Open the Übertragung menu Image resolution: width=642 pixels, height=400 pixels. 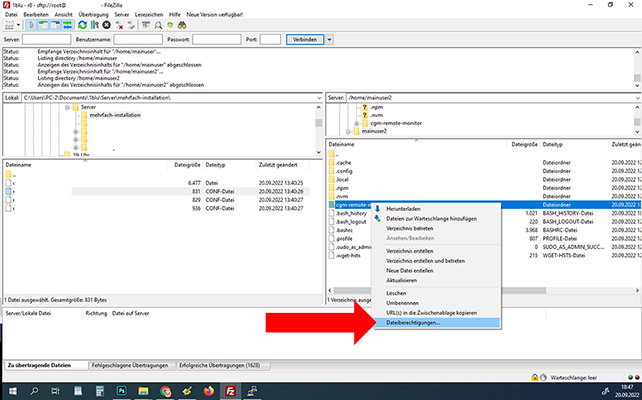pos(93,14)
